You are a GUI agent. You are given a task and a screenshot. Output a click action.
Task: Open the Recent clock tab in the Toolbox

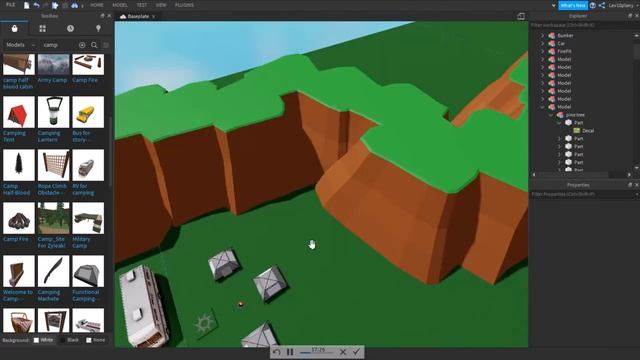pos(70,29)
